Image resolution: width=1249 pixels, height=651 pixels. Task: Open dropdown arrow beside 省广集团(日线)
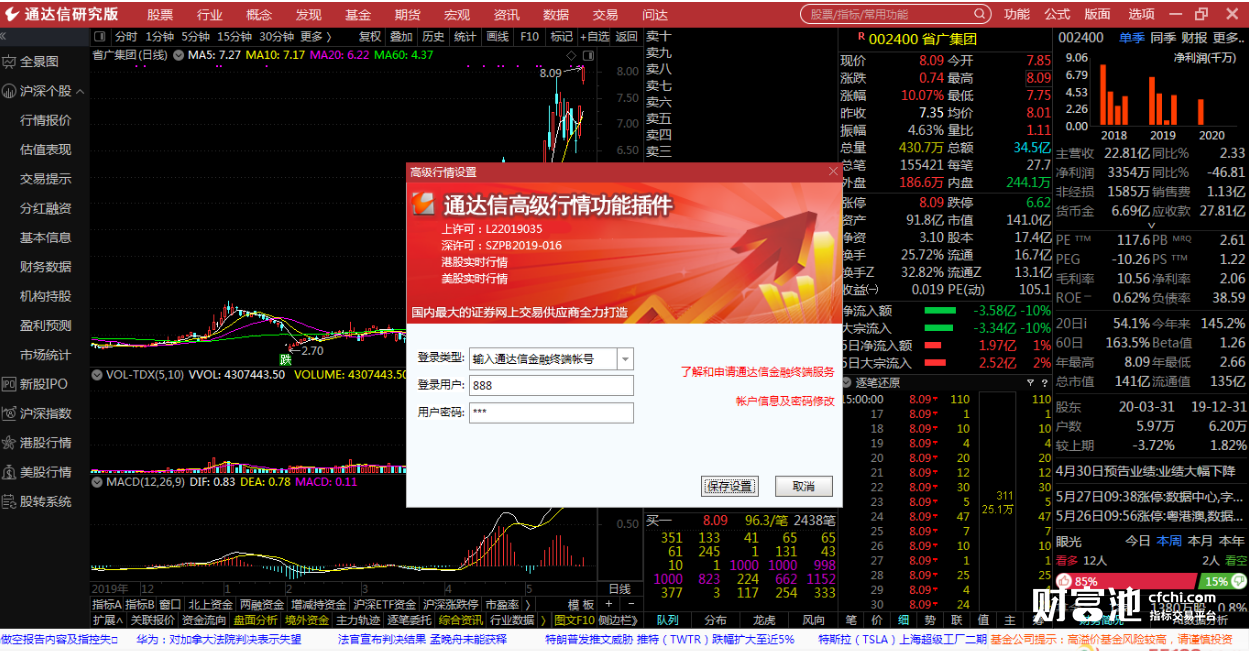[178, 55]
